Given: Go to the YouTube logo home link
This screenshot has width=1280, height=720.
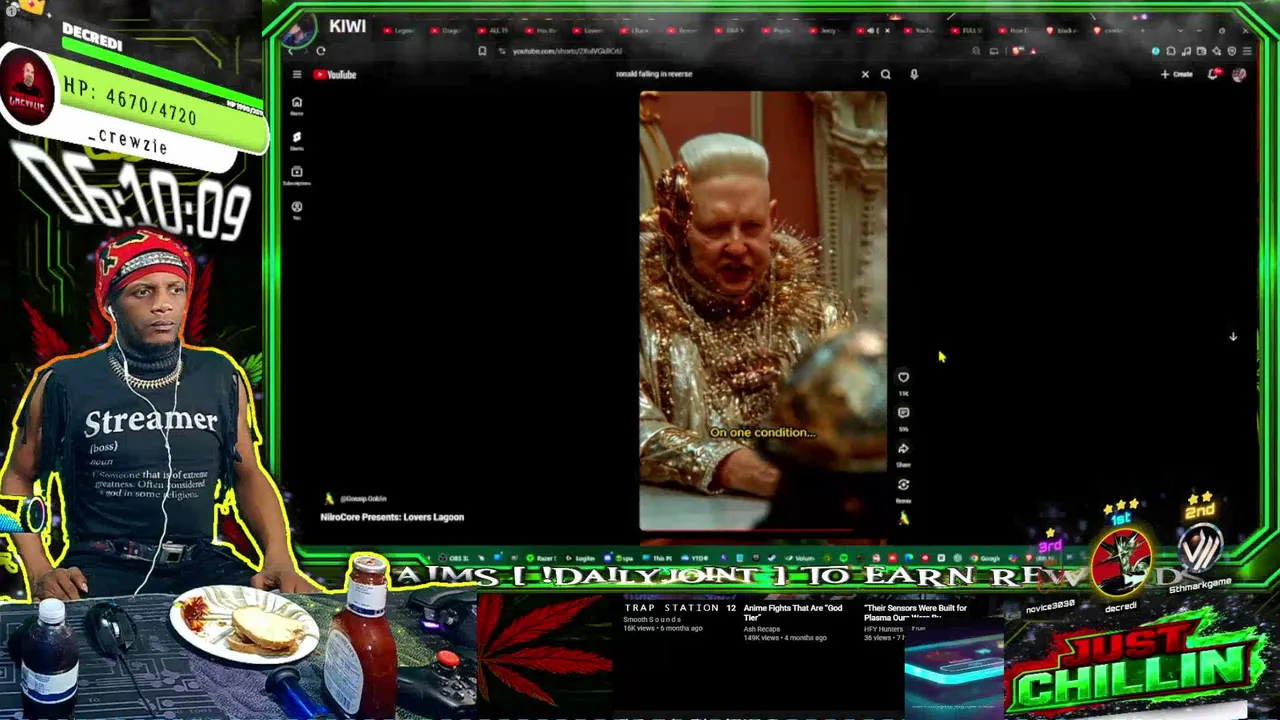Looking at the screenshot, I should pyautogui.click(x=335, y=74).
